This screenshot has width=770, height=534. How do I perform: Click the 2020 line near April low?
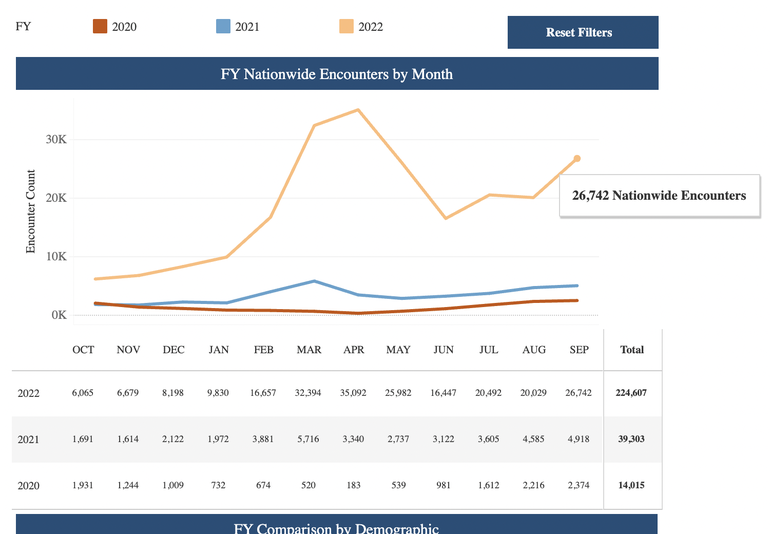point(358,313)
